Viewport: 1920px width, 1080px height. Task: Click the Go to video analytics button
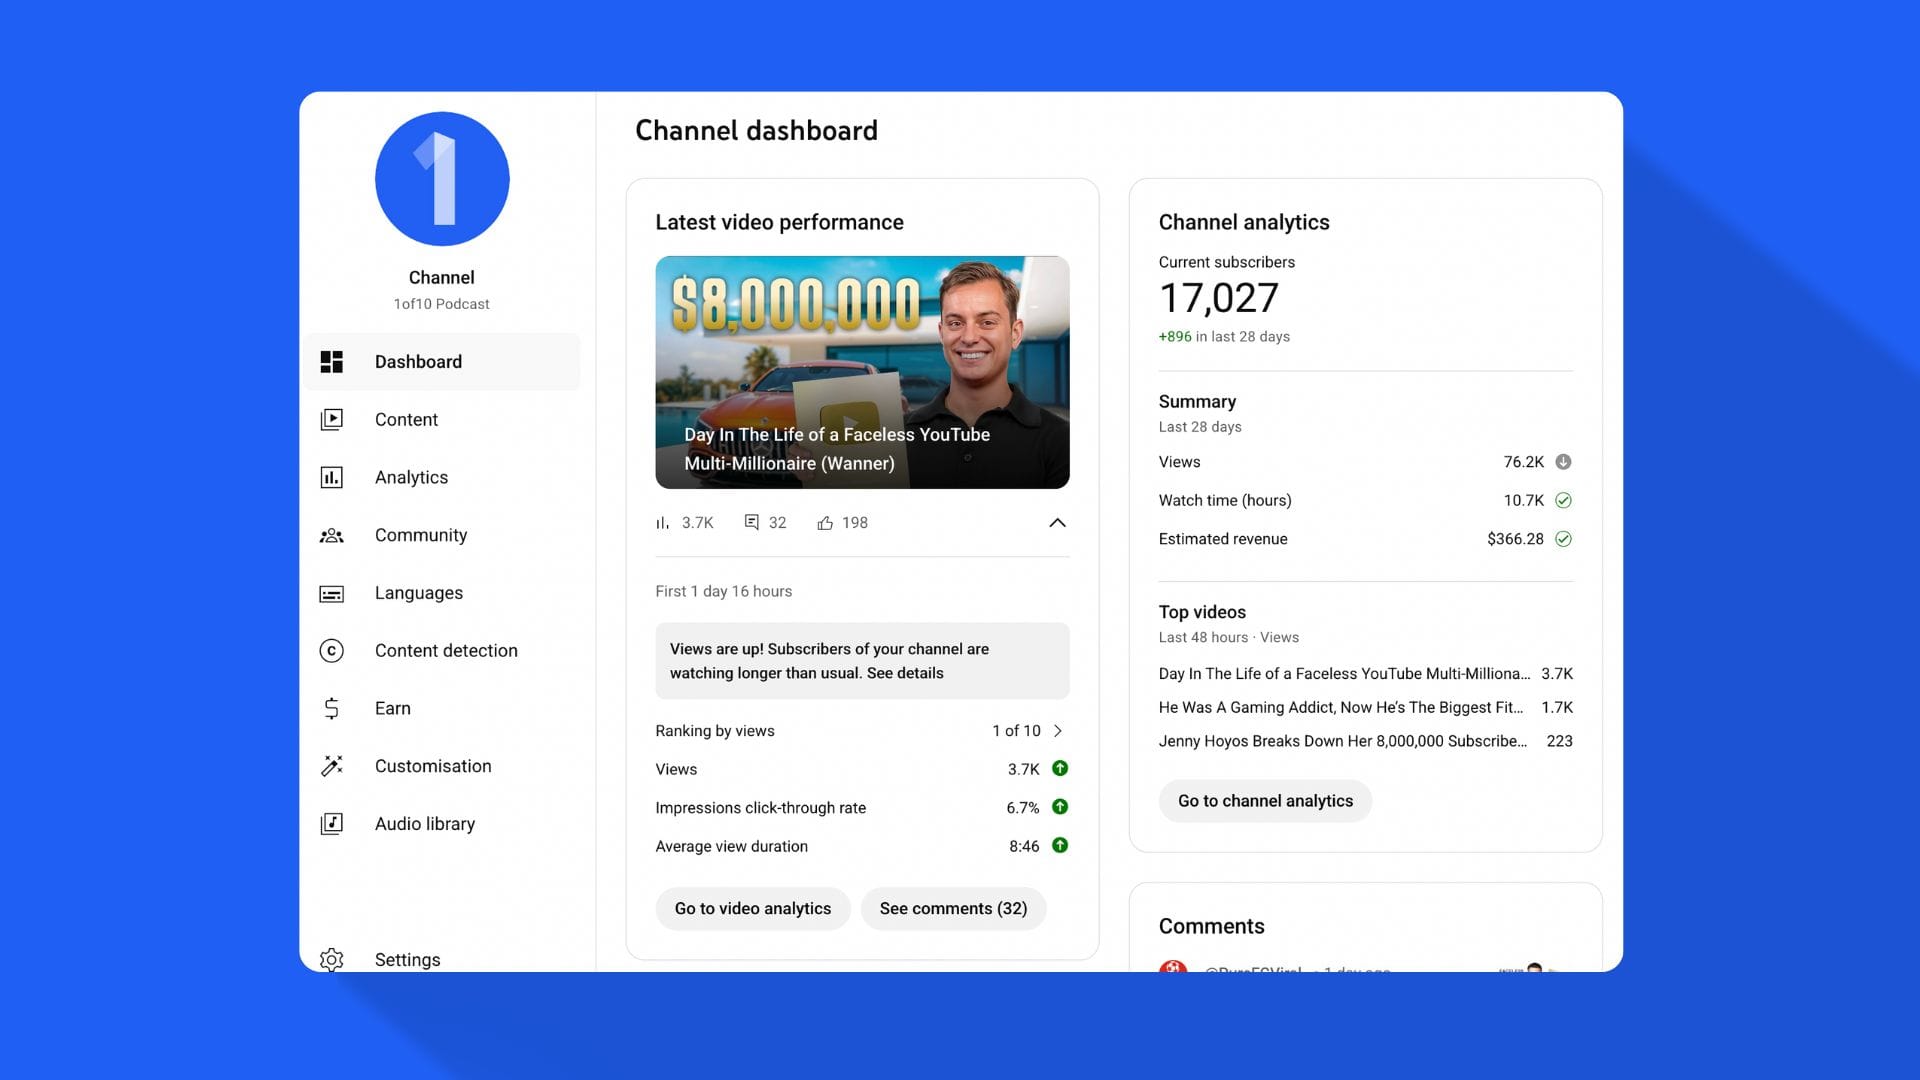(x=752, y=909)
